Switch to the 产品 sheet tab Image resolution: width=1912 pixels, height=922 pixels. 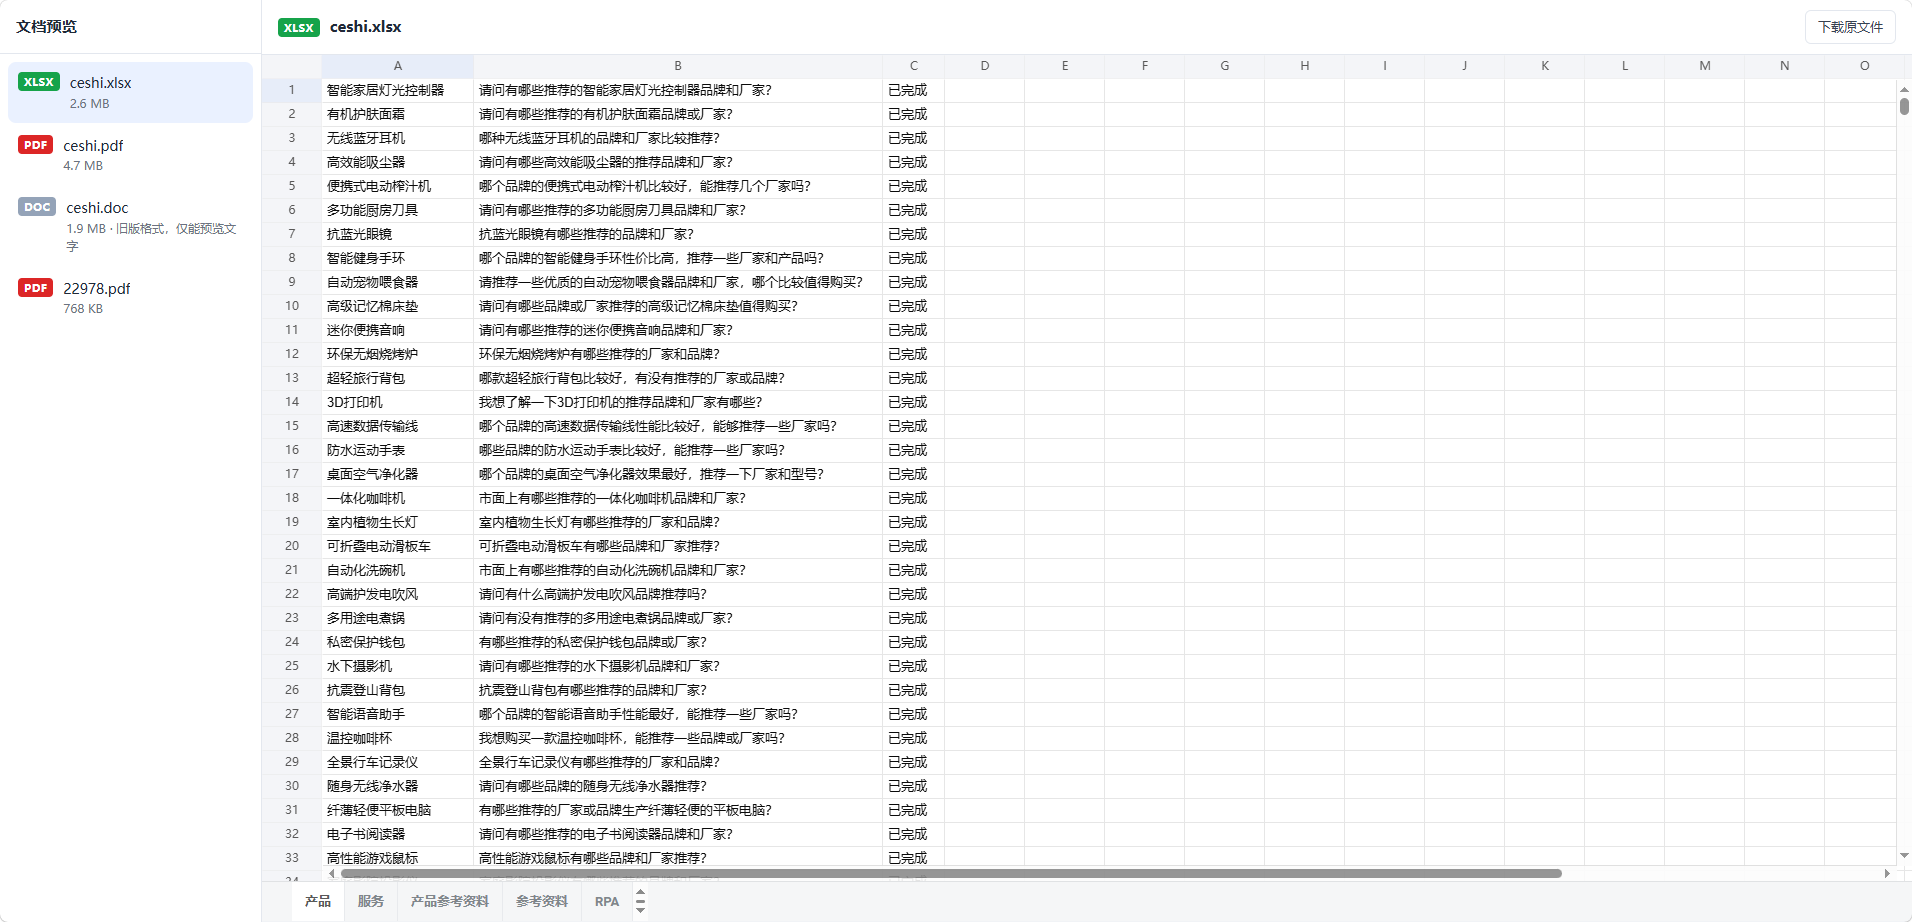tap(318, 901)
